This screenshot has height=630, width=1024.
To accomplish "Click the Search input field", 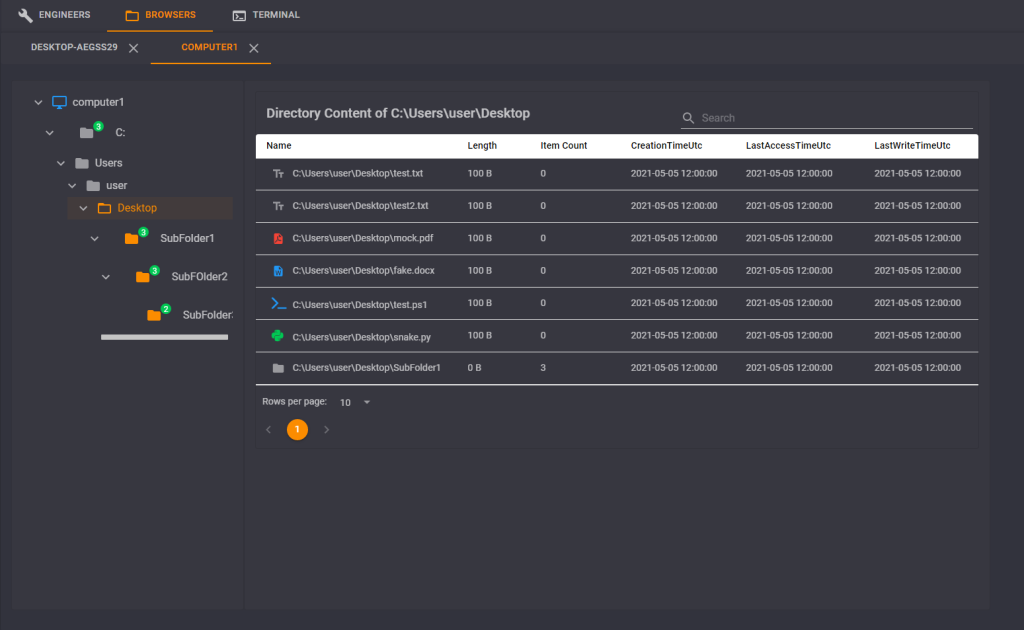I will (x=835, y=118).
